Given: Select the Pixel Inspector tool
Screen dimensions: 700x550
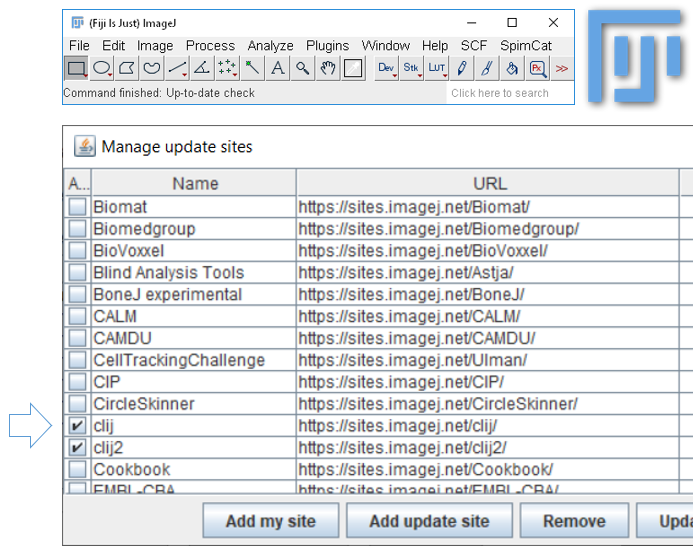Looking at the screenshot, I should [537, 68].
